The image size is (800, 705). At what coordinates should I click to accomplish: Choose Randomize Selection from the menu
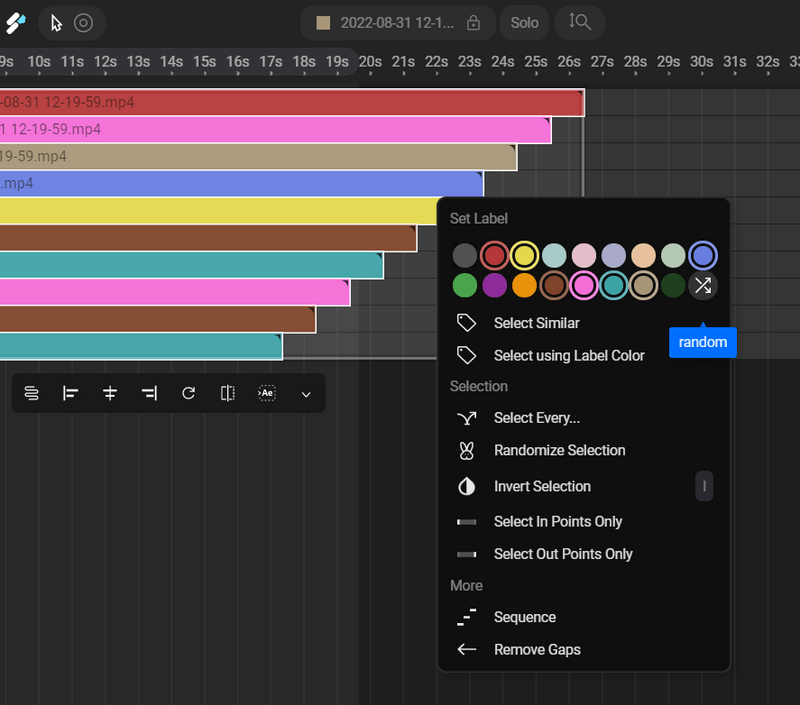tap(558, 450)
